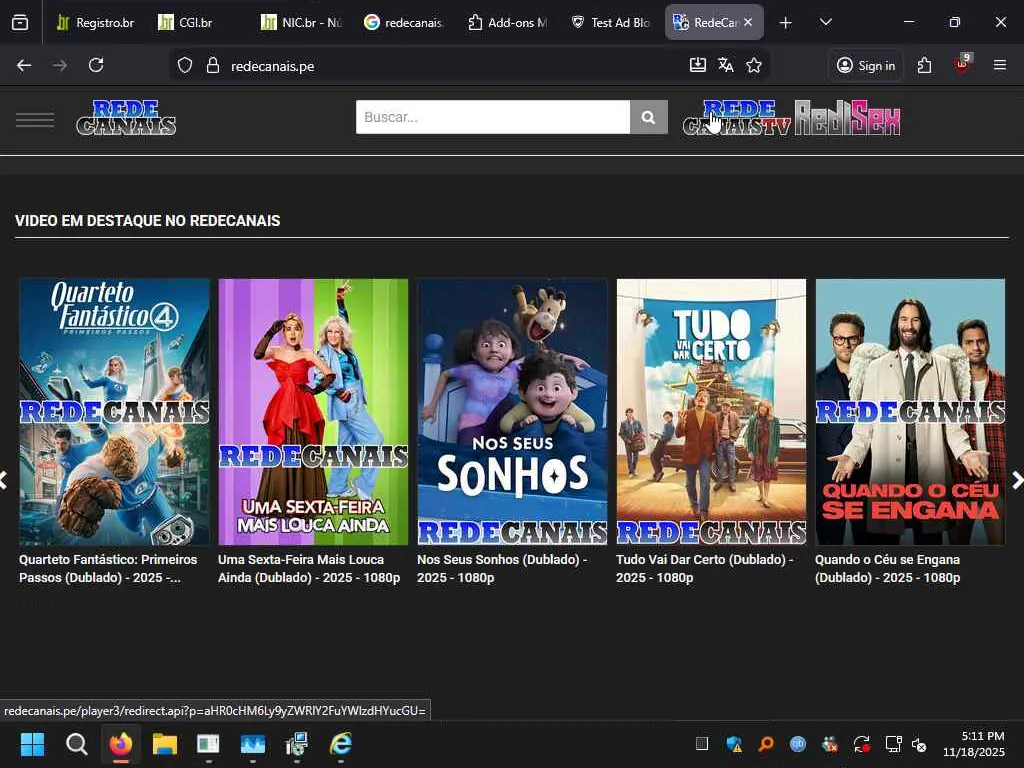1024x768 pixels.
Task: Translate this page using translation icon
Action: 726,65
